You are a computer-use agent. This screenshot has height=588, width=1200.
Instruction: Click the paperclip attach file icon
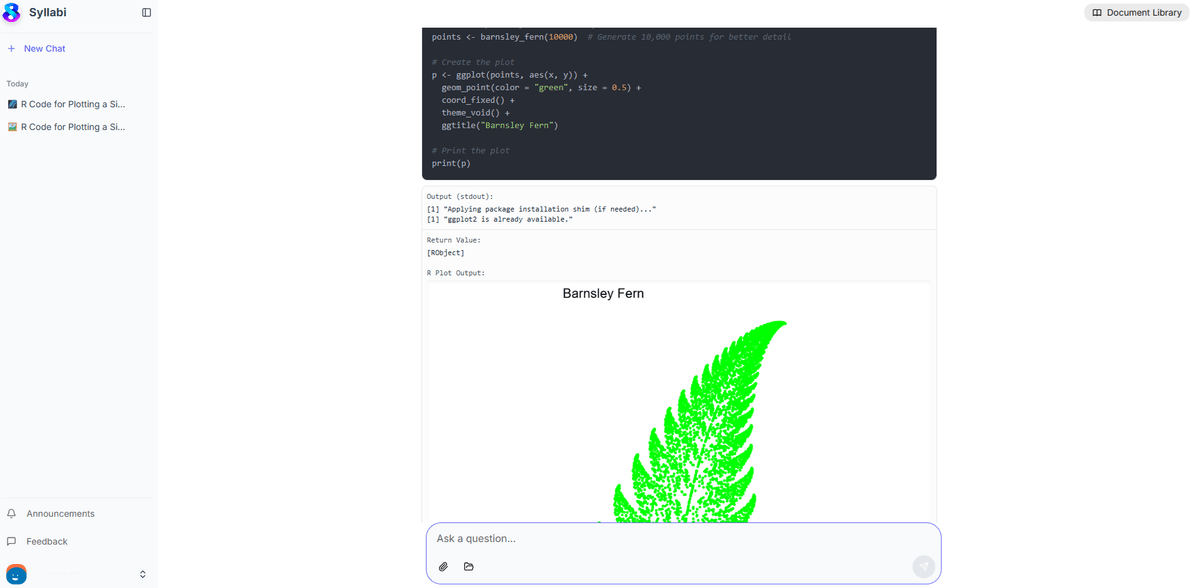tap(444, 567)
